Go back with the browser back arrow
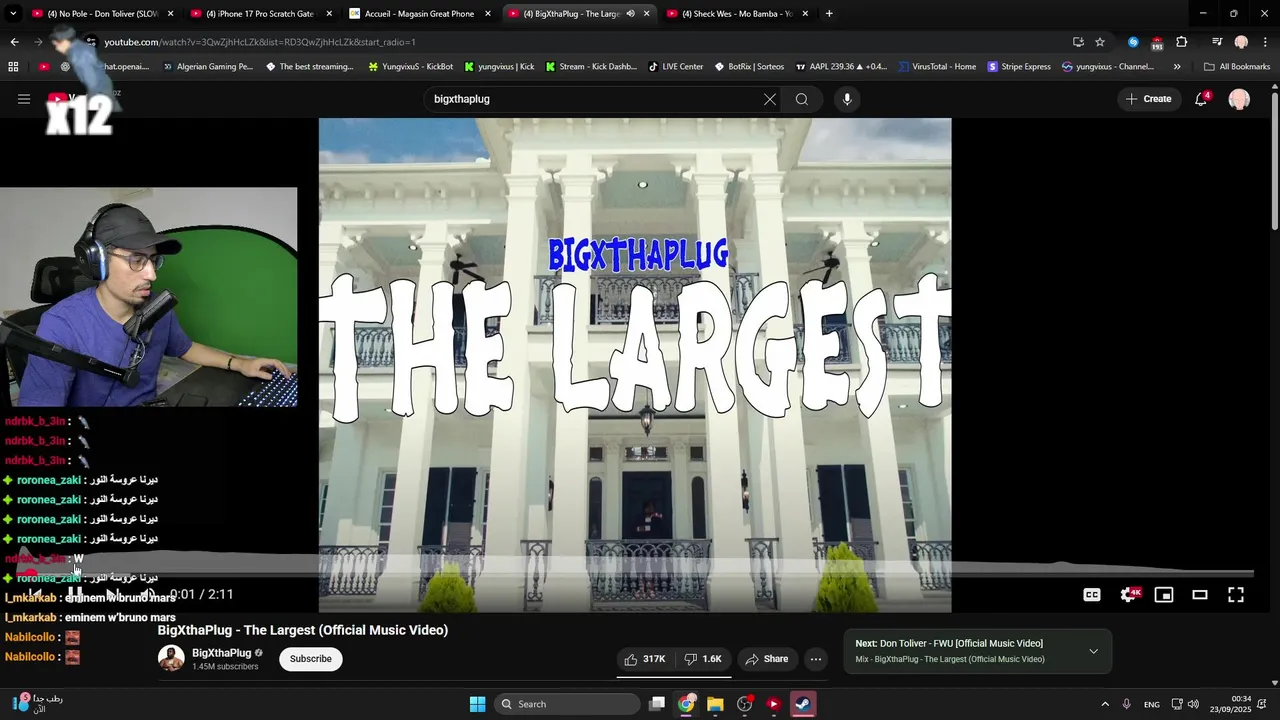Screen dimensions: 1280x720 pos(14,42)
